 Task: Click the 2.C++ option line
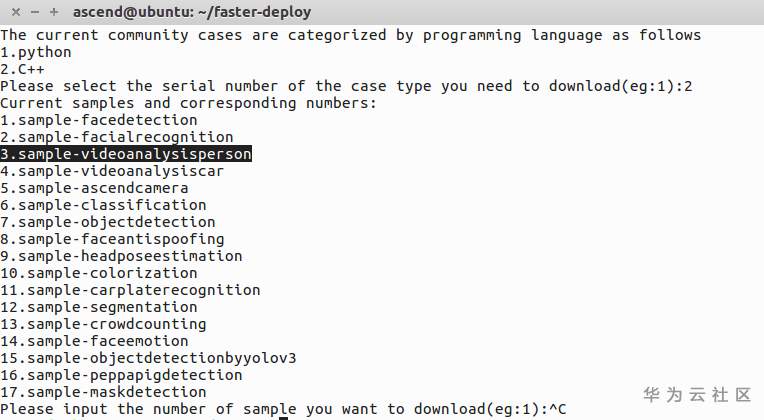tap(23, 69)
